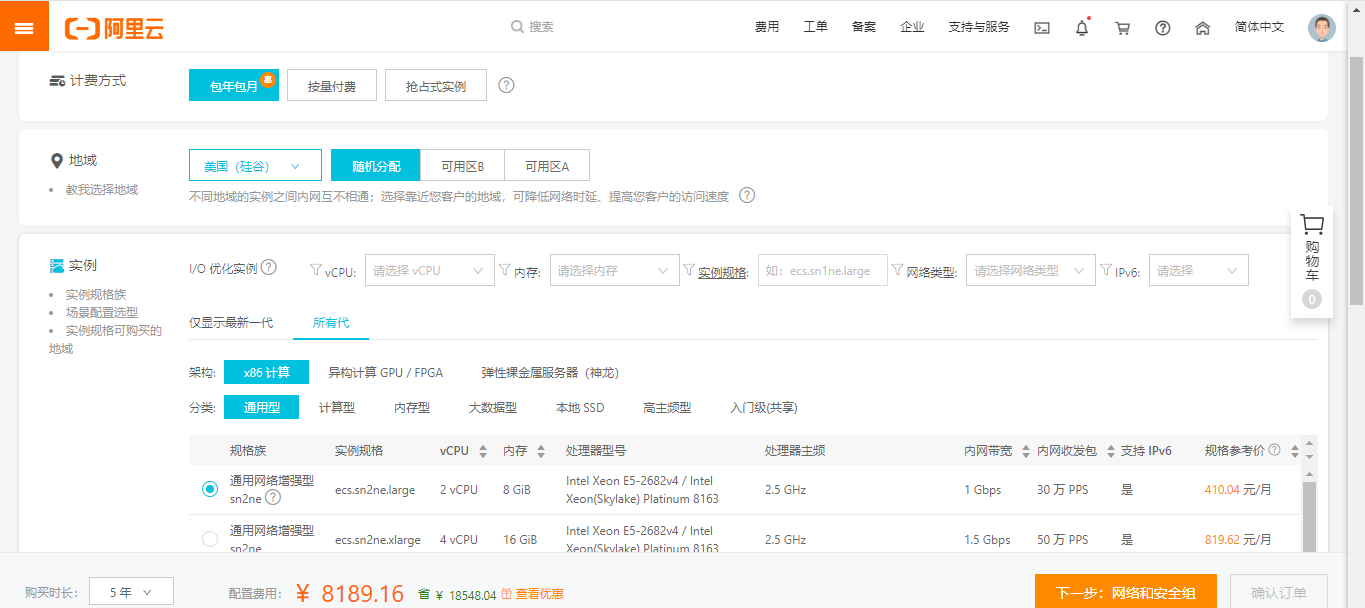Select 可用区B zone
Screen dimensions: 1365x608
pyautogui.click(x=462, y=165)
